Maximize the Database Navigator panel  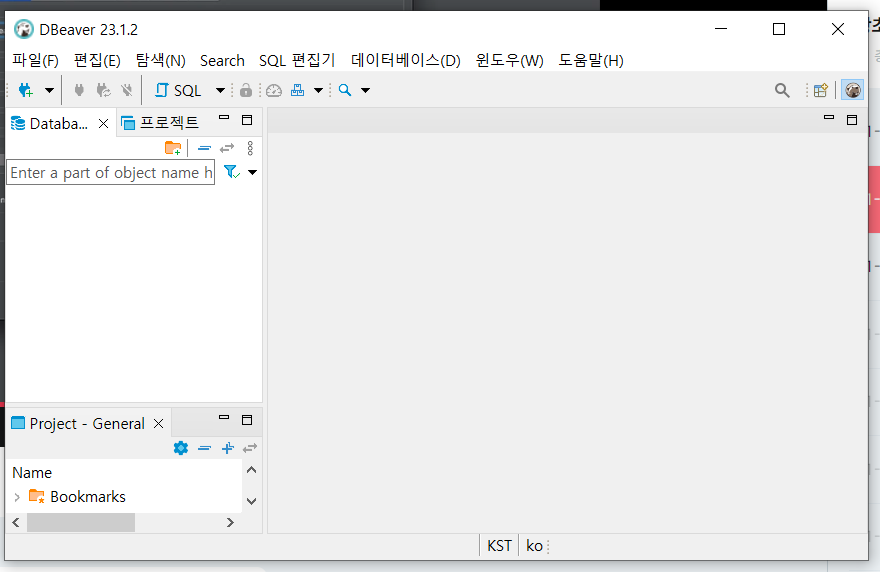click(247, 120)
